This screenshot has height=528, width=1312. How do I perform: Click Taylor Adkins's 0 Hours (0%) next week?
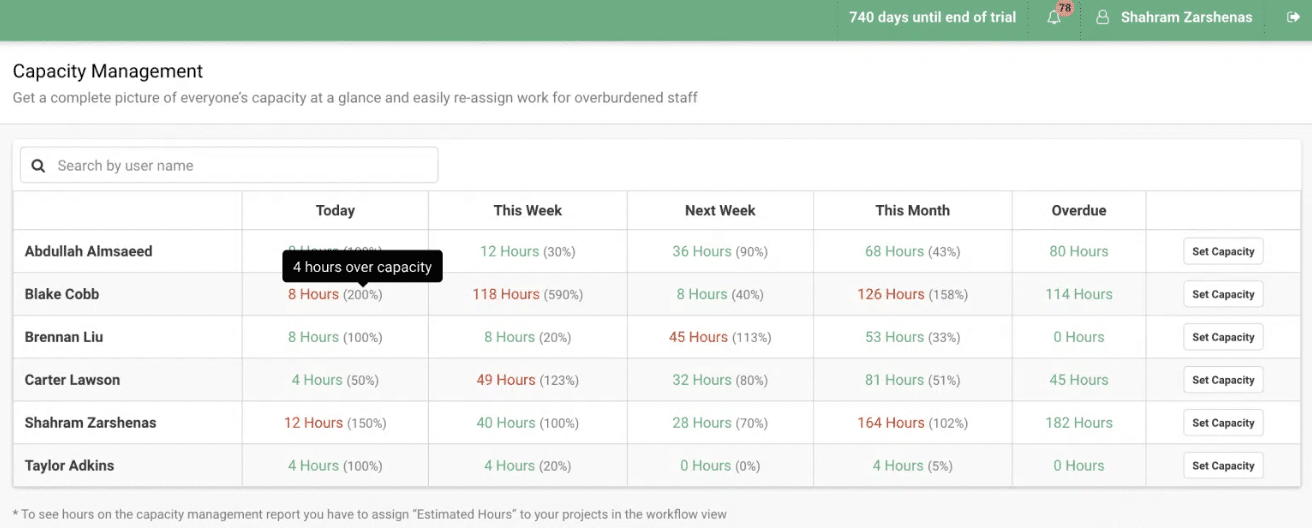(720, 466)
